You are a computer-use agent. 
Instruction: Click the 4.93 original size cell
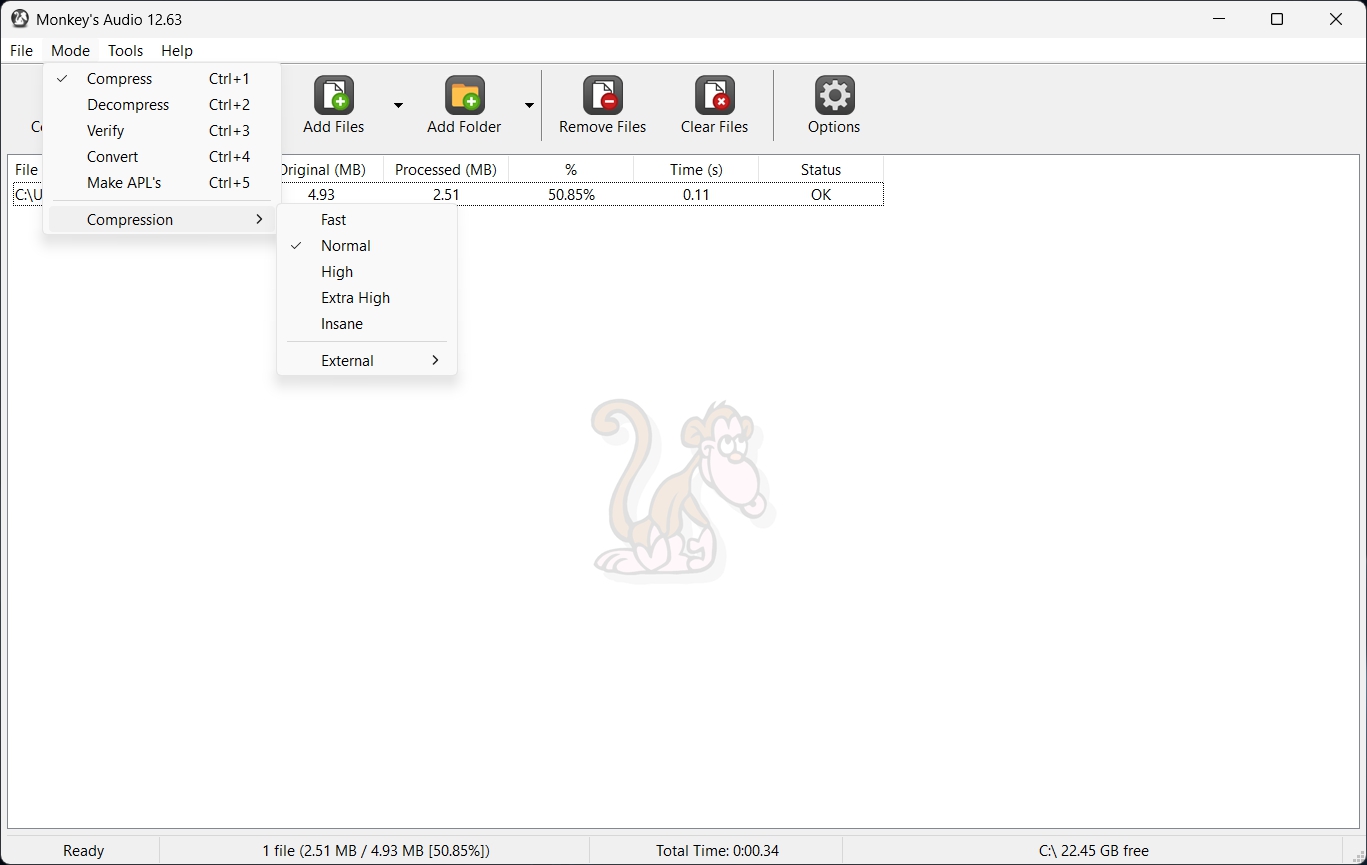(x=321, y=195)
